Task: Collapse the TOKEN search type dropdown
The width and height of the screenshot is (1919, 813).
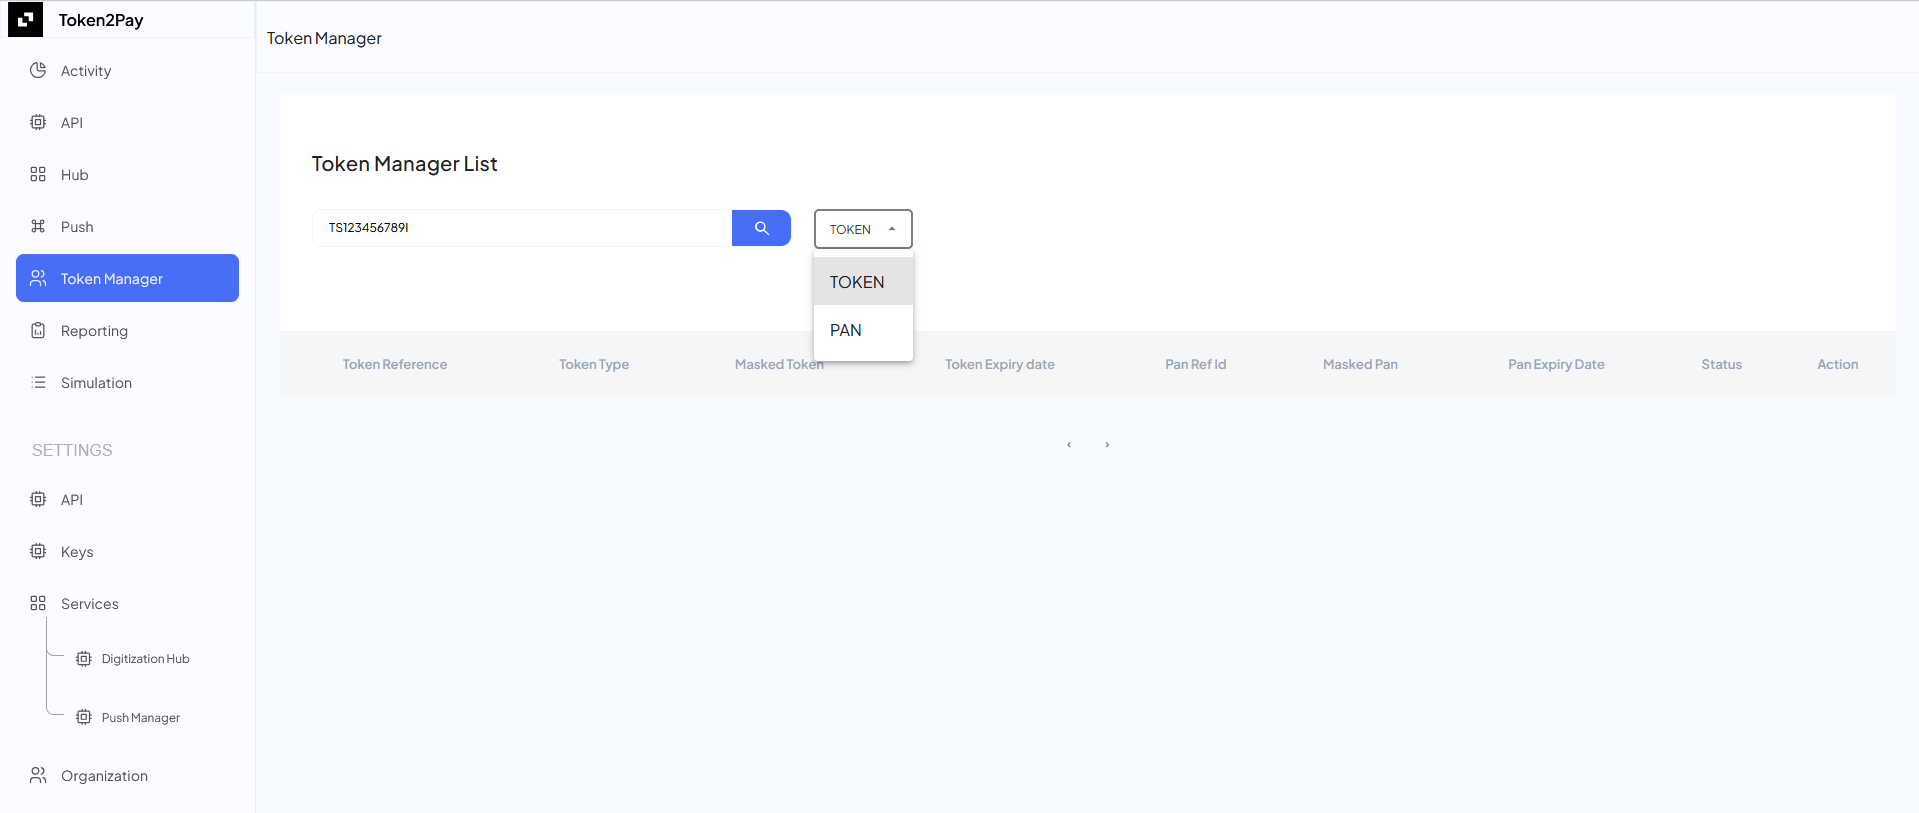Action: 863,229
